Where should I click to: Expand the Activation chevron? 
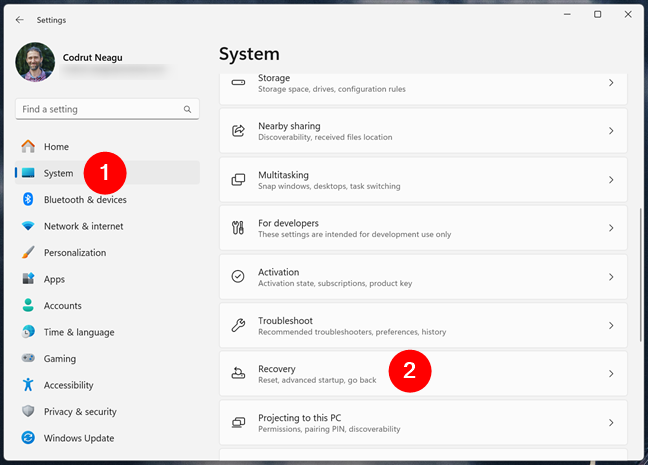611,277
